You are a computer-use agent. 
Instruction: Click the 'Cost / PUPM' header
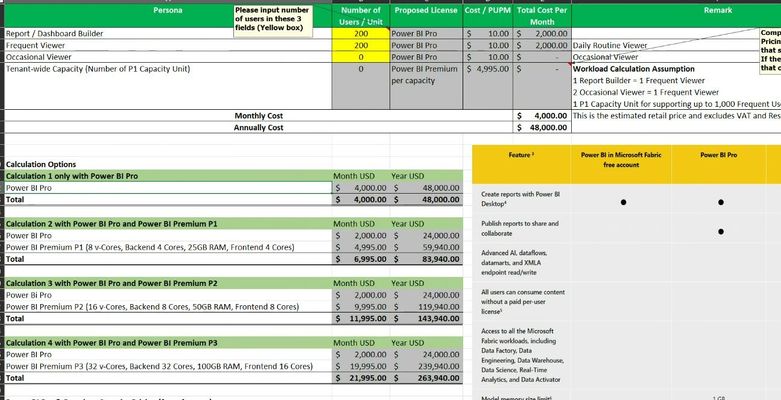488,15
